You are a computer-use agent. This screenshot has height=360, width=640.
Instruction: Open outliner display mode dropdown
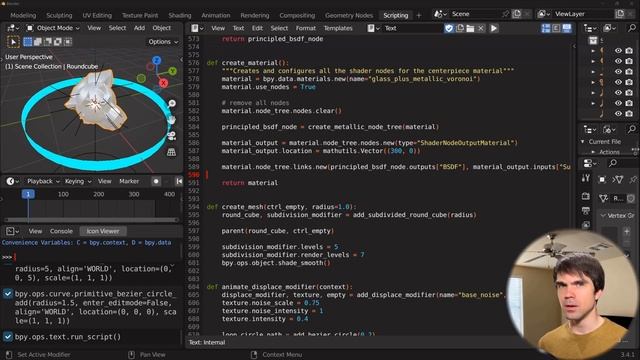pyautogui.click(x=610, y=28)
